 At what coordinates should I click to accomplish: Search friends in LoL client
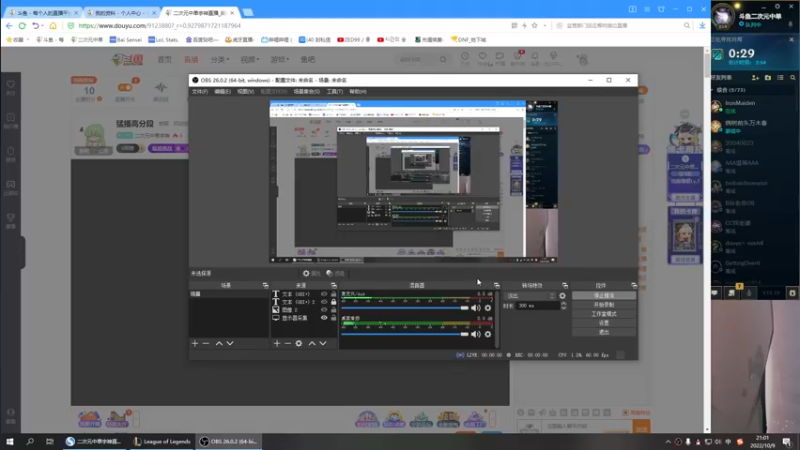(x=792, y=78)
